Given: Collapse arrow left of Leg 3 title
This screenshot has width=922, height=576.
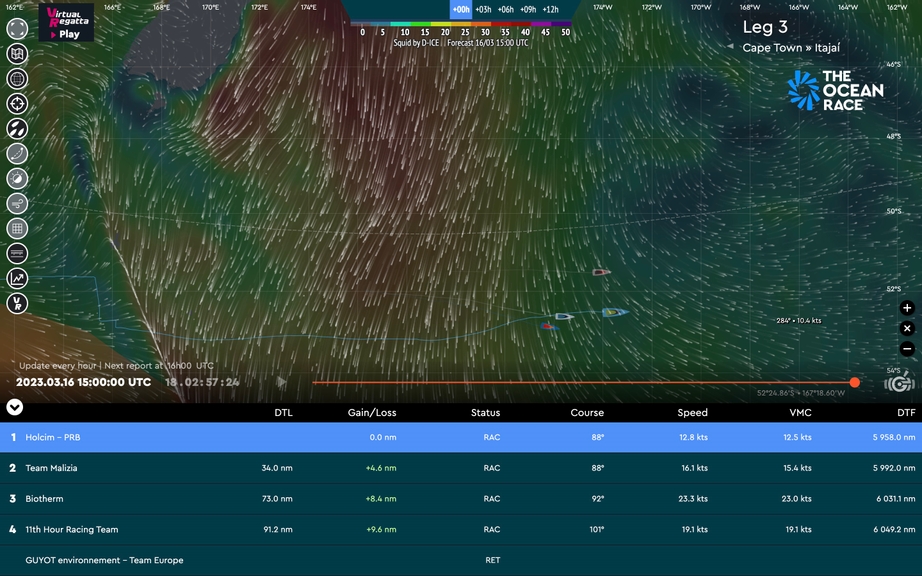Looking at the screenshot, I should (730, 46).
